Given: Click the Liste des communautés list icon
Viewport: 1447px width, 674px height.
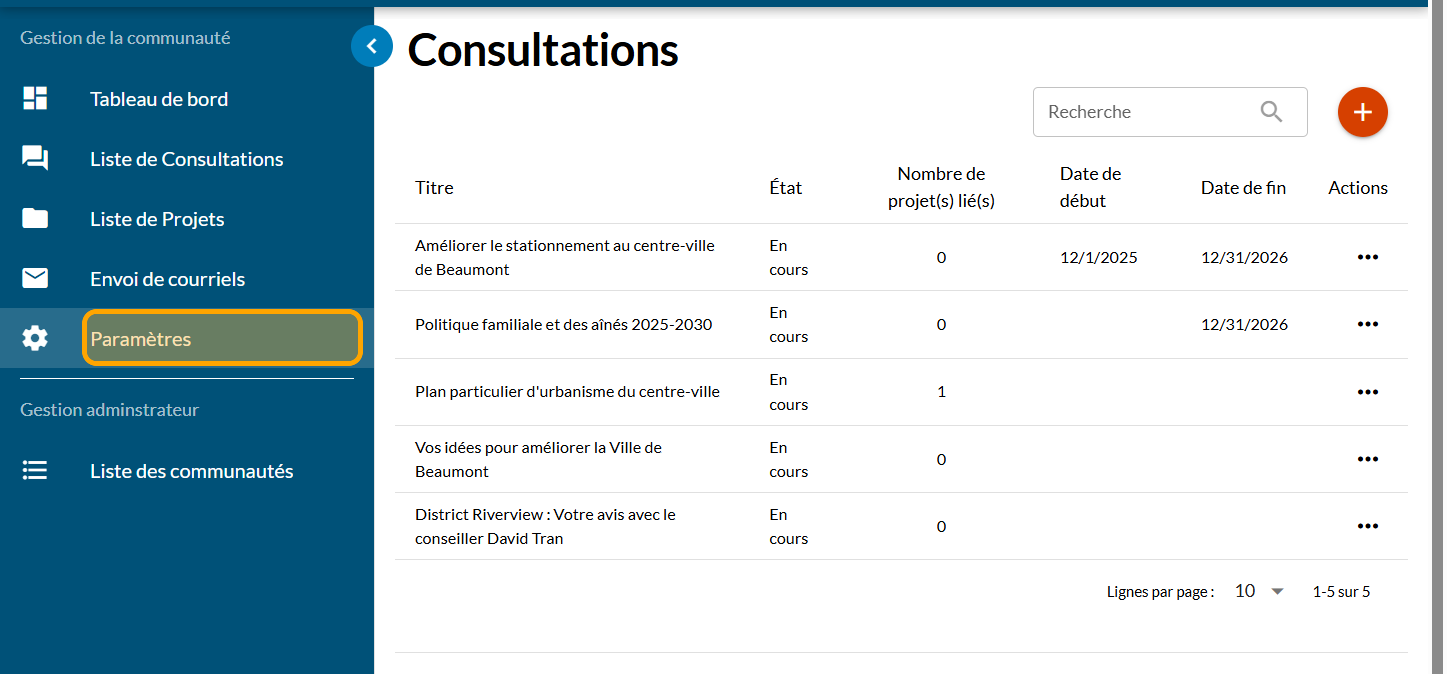Looking at the screenshot, I should pyautogui.click(x=35, y=470).
